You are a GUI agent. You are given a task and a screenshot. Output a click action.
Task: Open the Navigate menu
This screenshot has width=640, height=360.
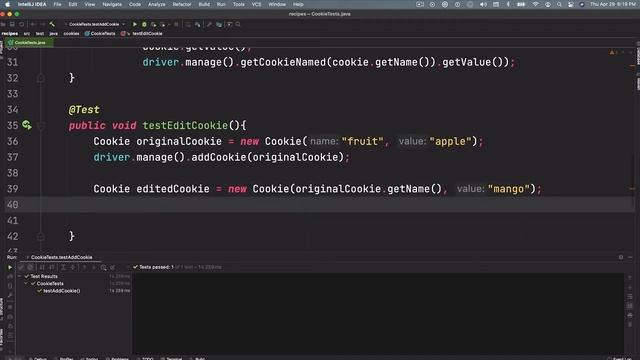112,4
